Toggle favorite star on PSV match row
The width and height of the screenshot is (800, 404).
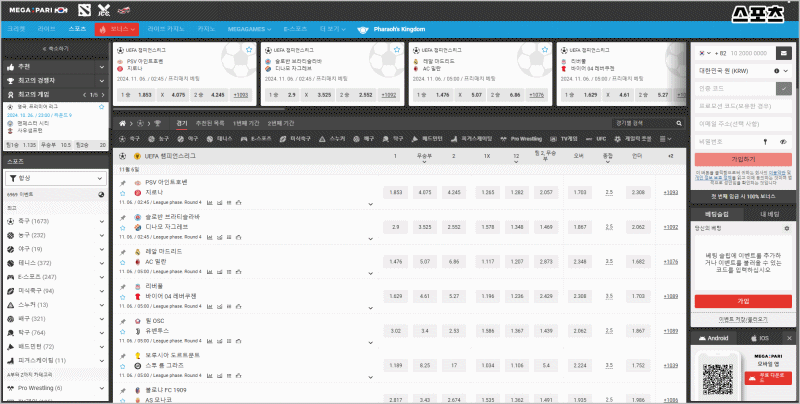pos(122,193)
